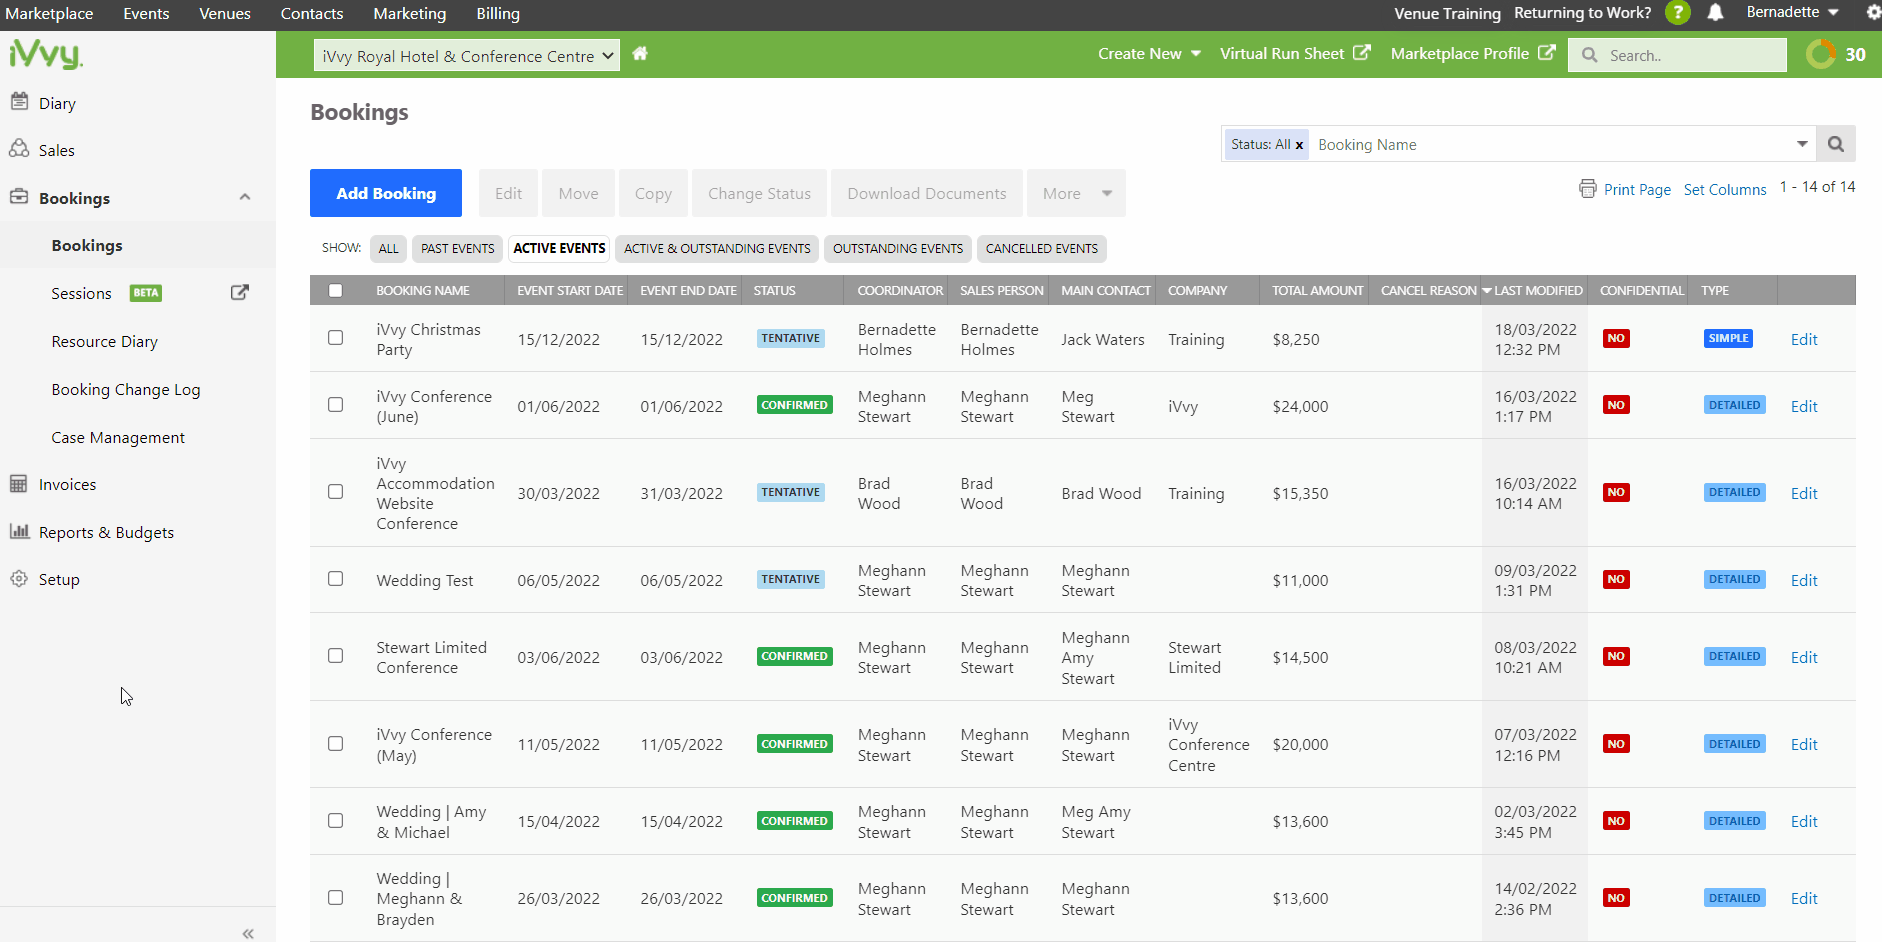Click the printer icon beside Print Page

coord(1588,189)
